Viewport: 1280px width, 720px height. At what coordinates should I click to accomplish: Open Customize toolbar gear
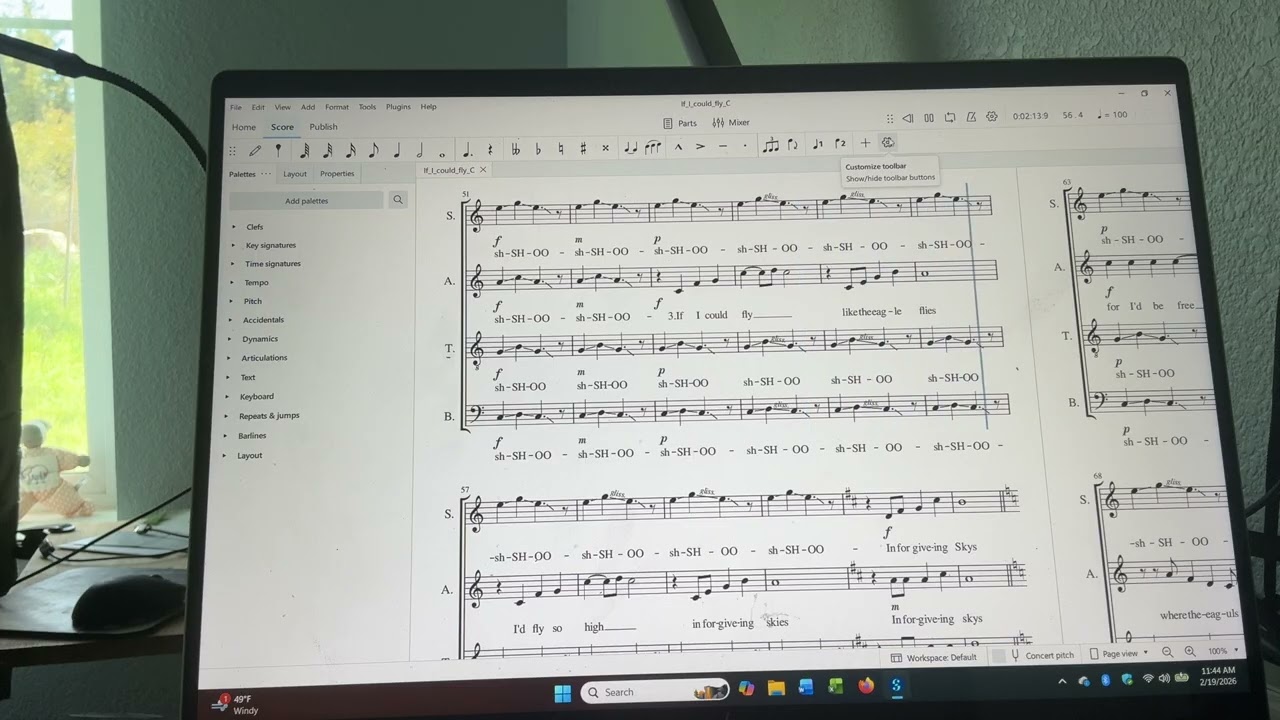tap(887, 143)
